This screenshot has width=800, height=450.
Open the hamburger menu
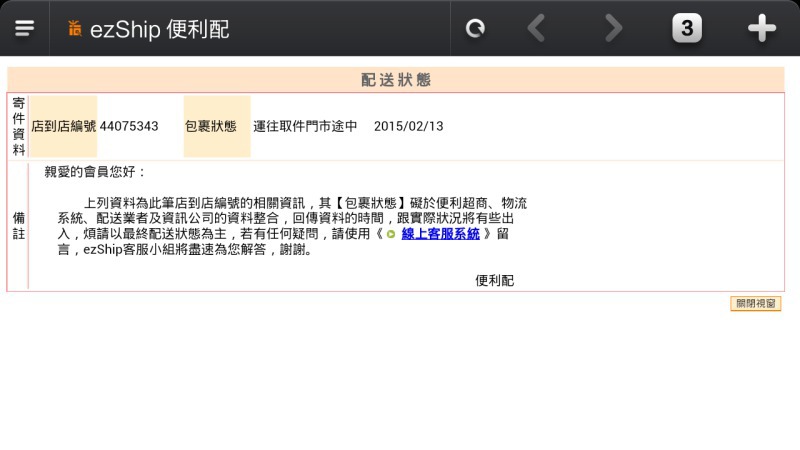click(24, 28)
